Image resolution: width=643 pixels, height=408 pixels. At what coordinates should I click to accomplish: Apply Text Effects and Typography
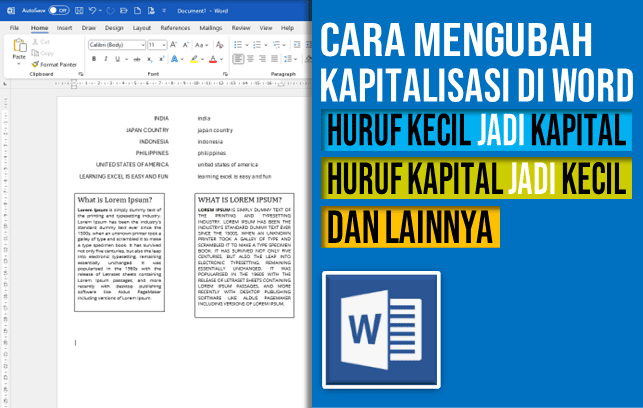[175, 59]
